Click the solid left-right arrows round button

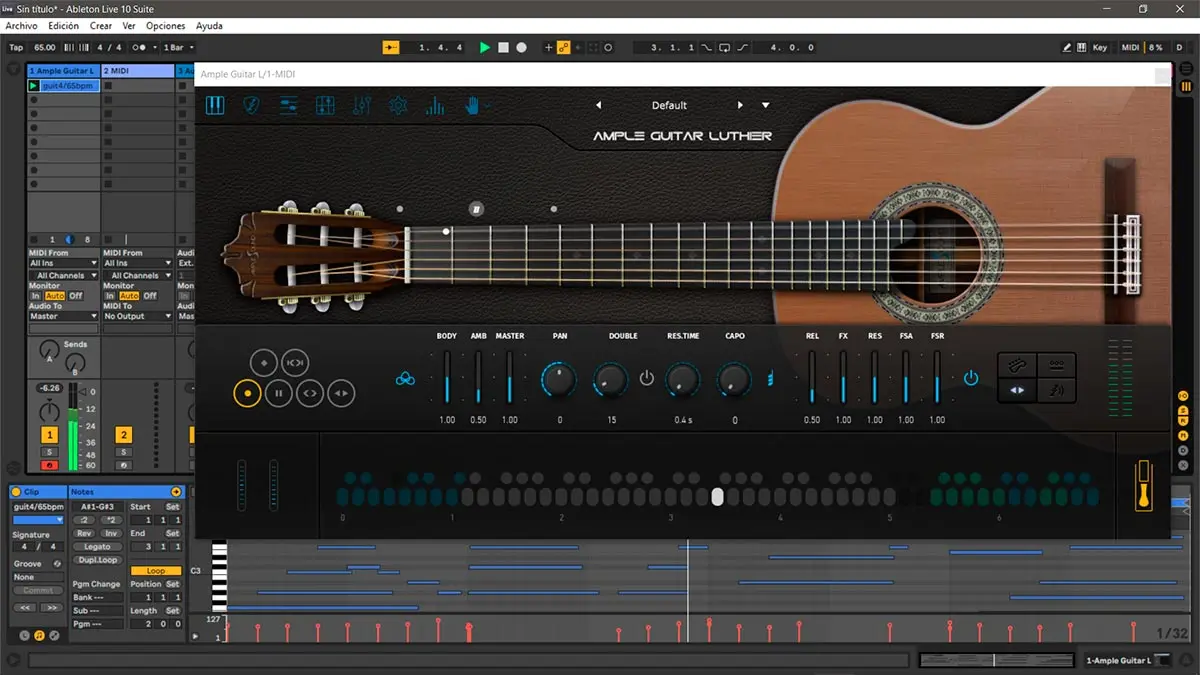pyautogui.click(x=342, y=393)
